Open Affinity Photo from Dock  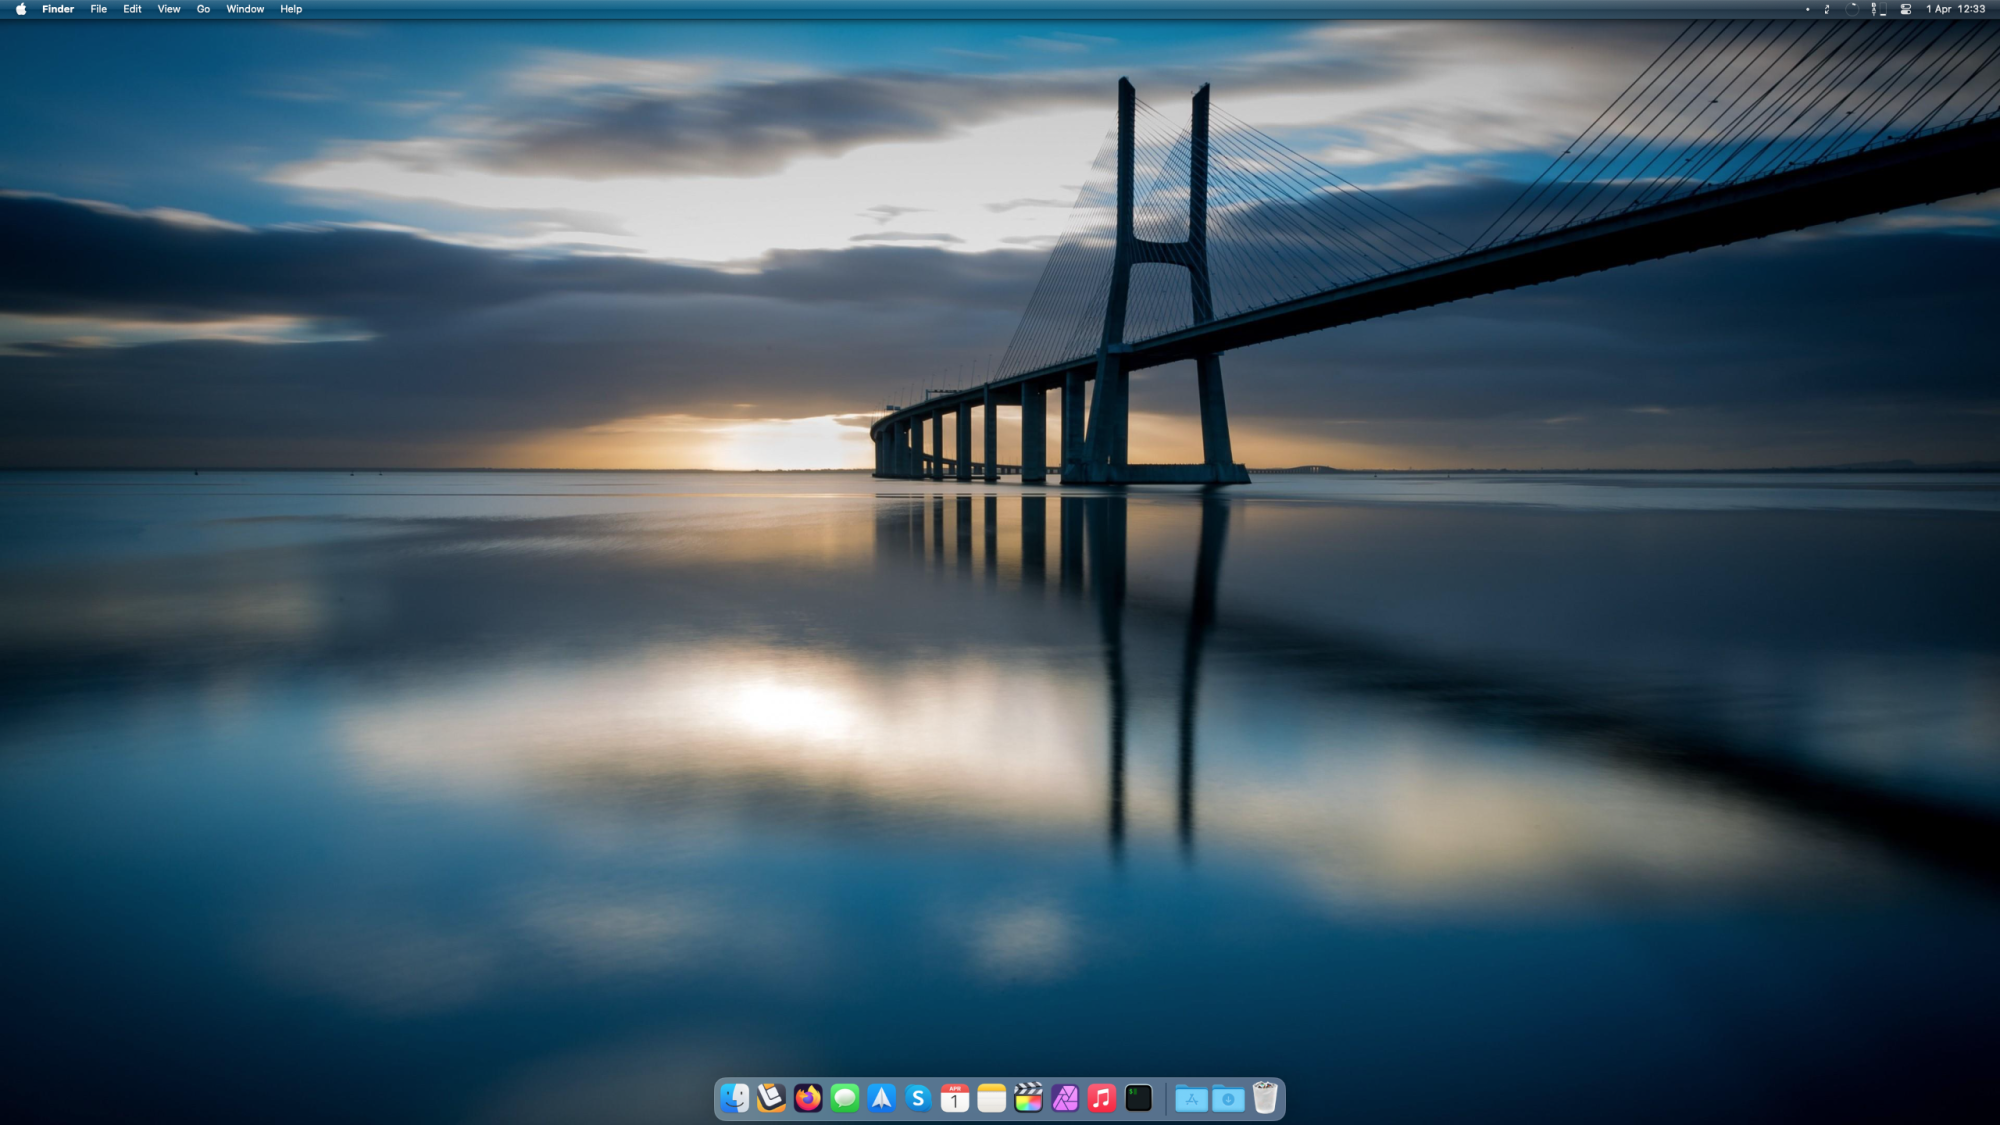[x=1065, y=1098]
